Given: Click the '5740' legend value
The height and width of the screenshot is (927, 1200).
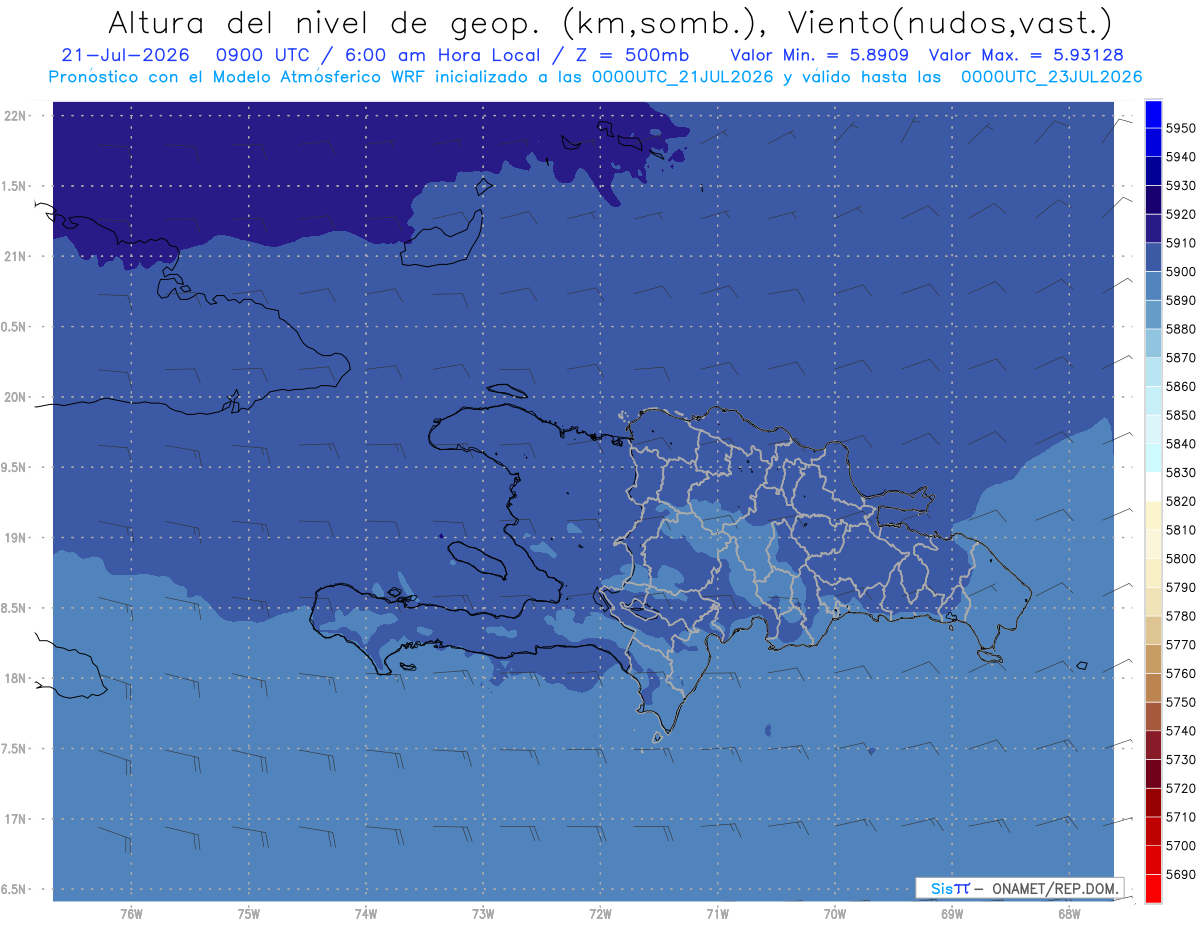Looking at the screenshot, I should pyautogui.click(x=1180, y=731).
